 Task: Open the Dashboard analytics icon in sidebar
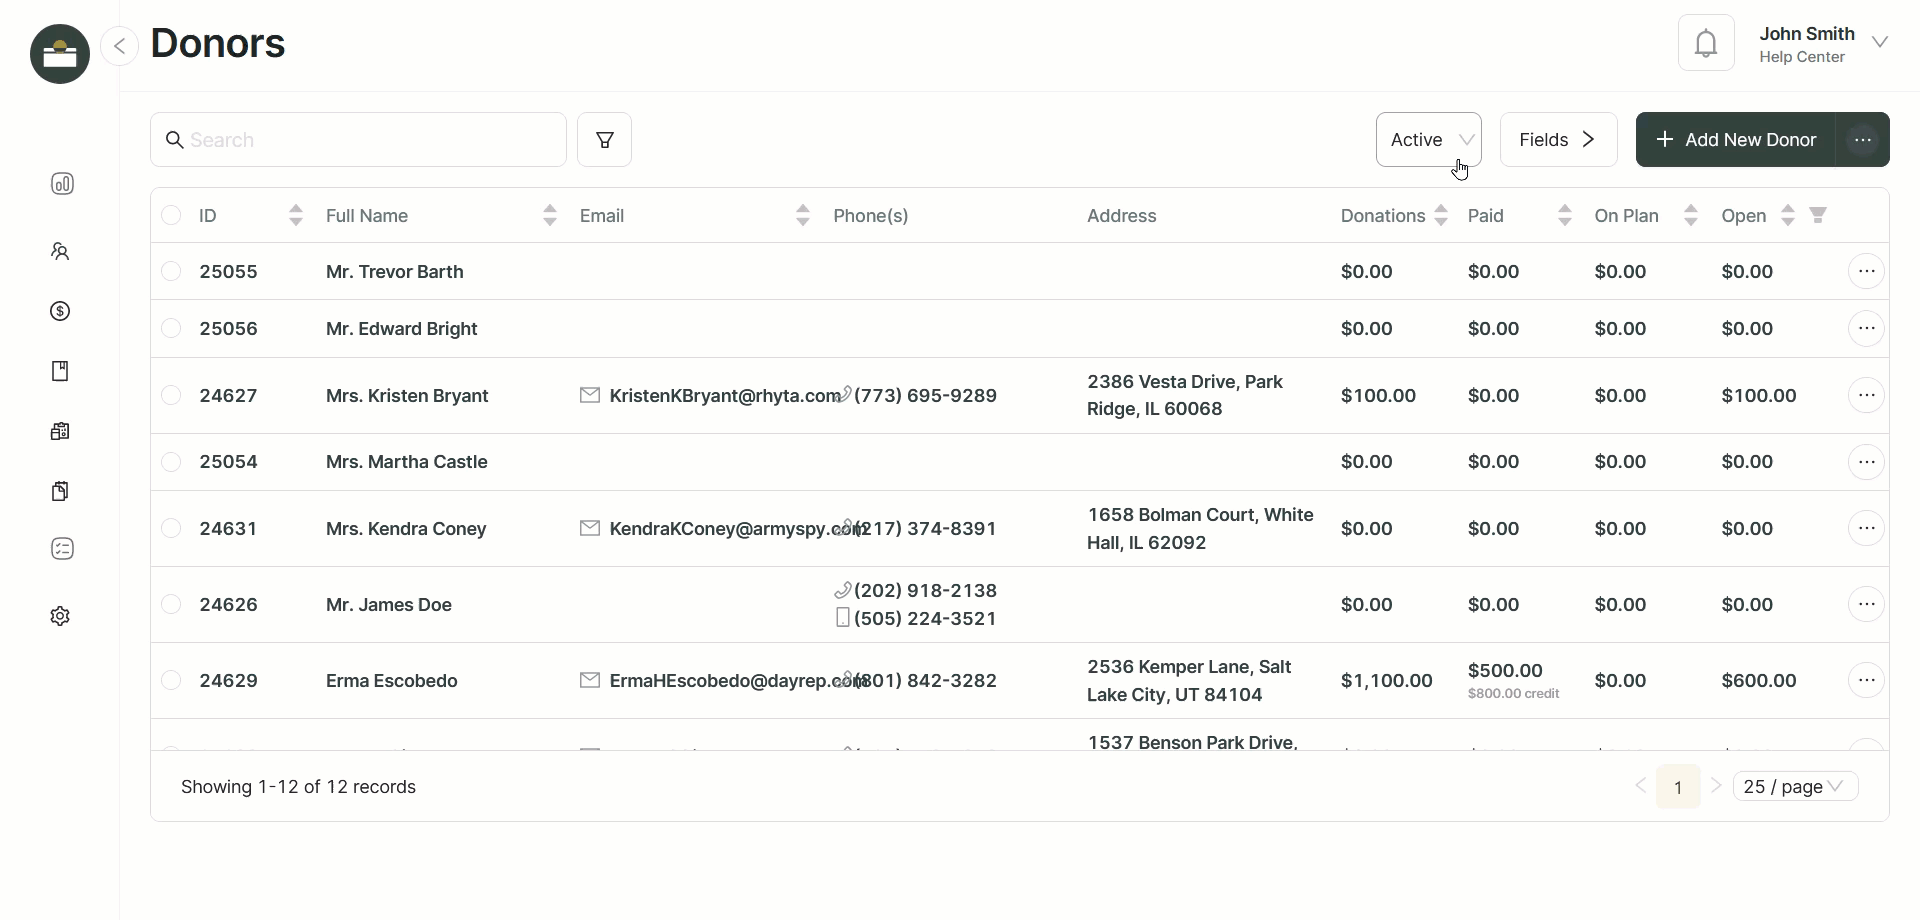pyautogui.click(x=61, y=184)
